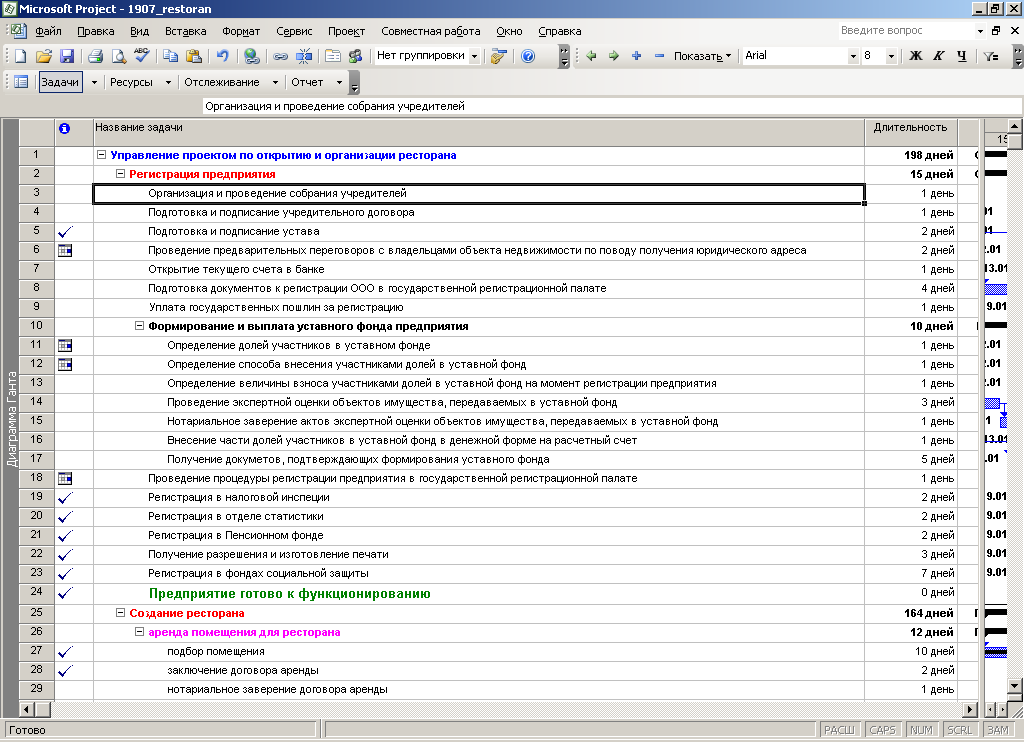Image resolution: width=1024 pixels, height=742 pixels.
Task: Open print preview
Action: click(118, 56)
